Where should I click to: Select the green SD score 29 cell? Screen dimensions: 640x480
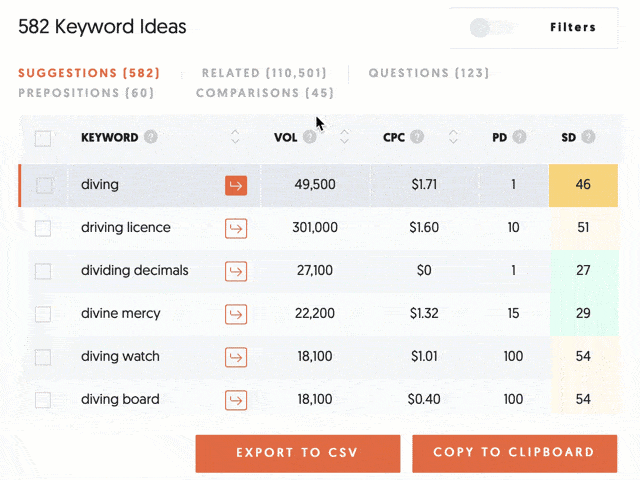coord(584,313)
